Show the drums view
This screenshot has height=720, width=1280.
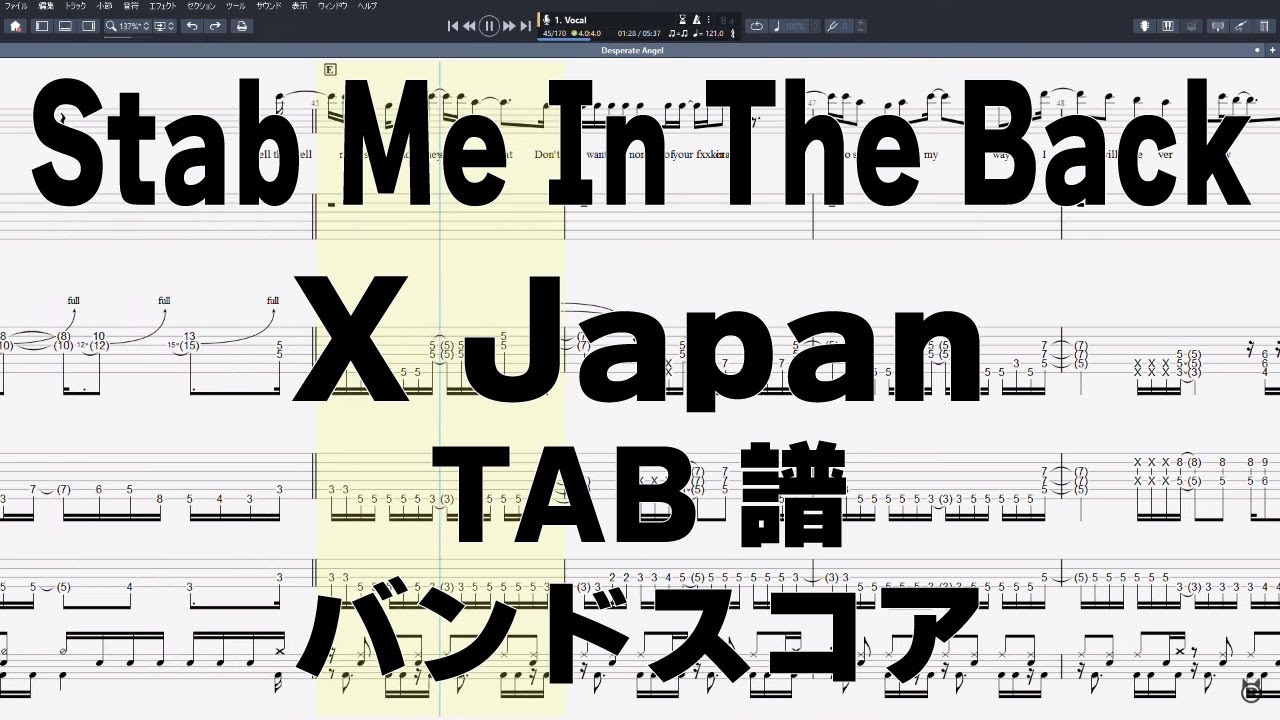click(x=1191, y=26)
